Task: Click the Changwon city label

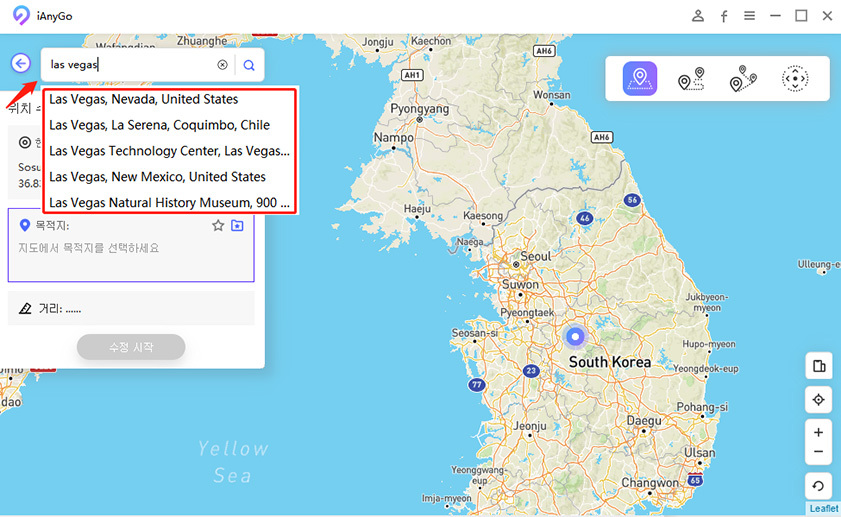Action: pyautogui.click(x=650, y=483)
